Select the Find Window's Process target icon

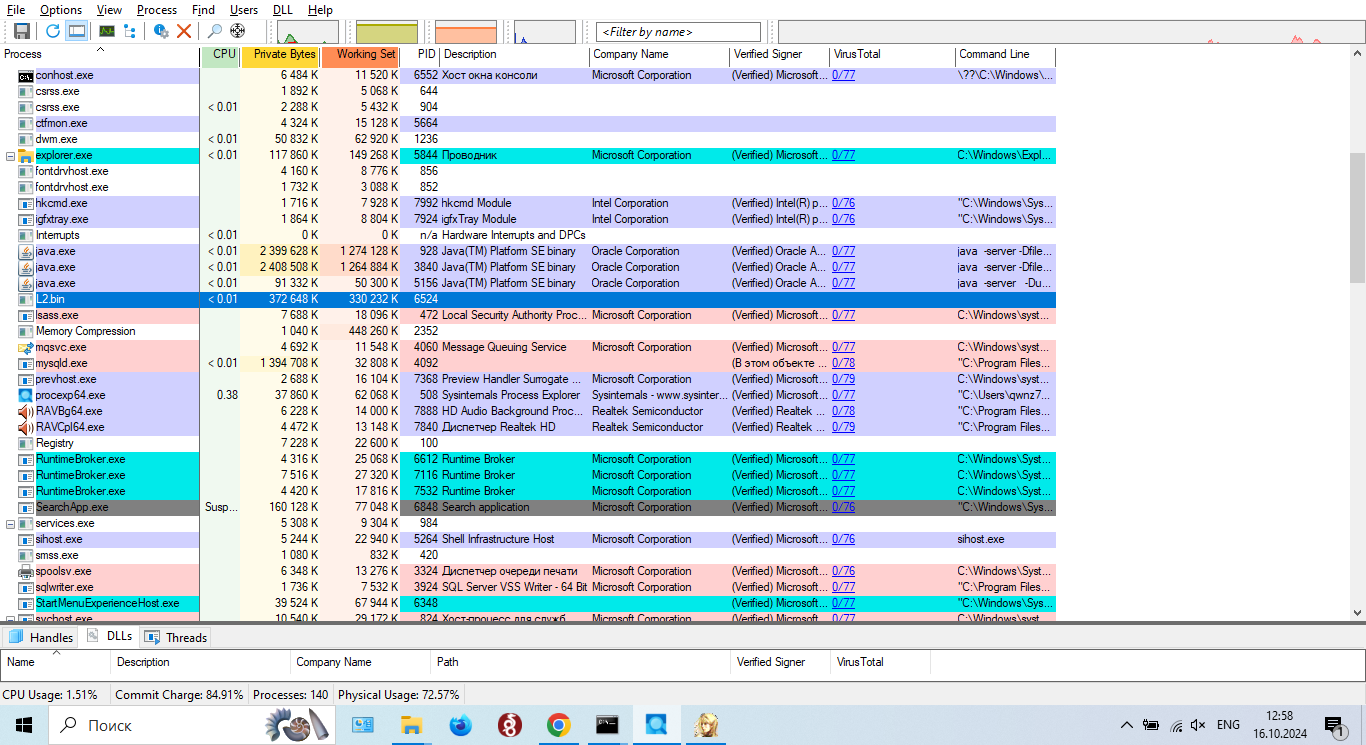coord(238,31)
